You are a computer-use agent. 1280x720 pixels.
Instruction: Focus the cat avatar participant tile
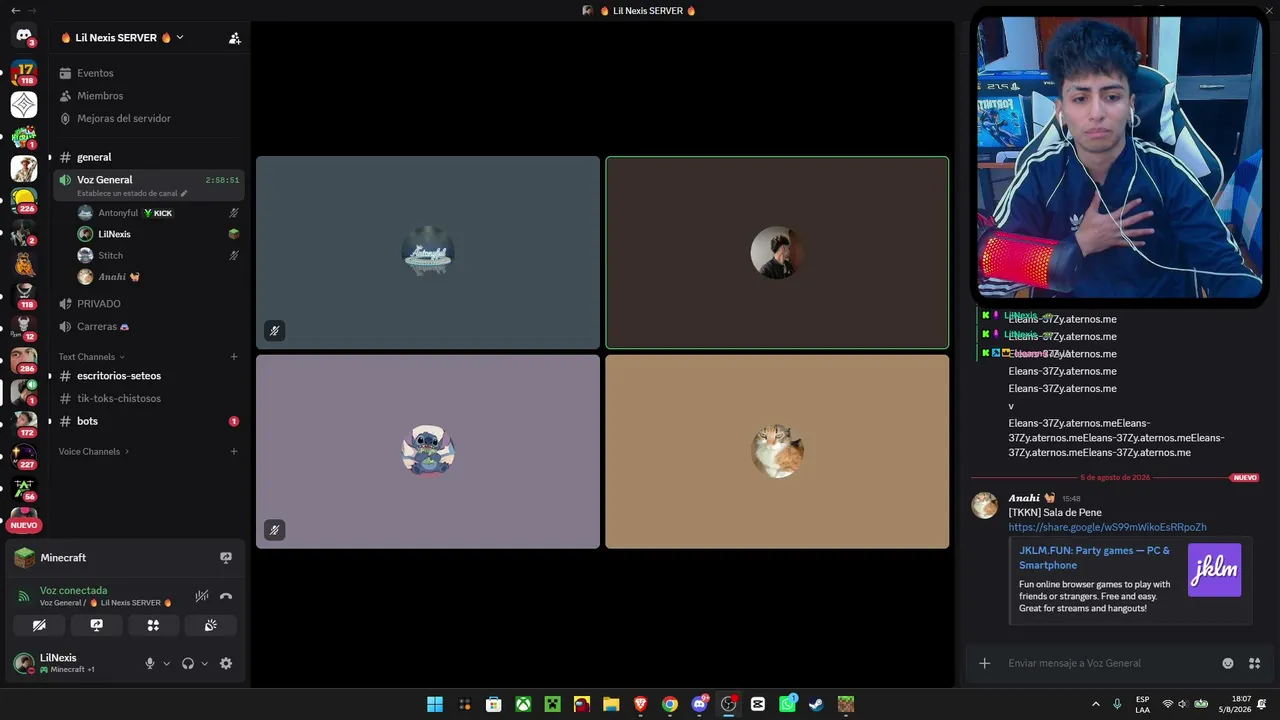[x=777, y=451]
